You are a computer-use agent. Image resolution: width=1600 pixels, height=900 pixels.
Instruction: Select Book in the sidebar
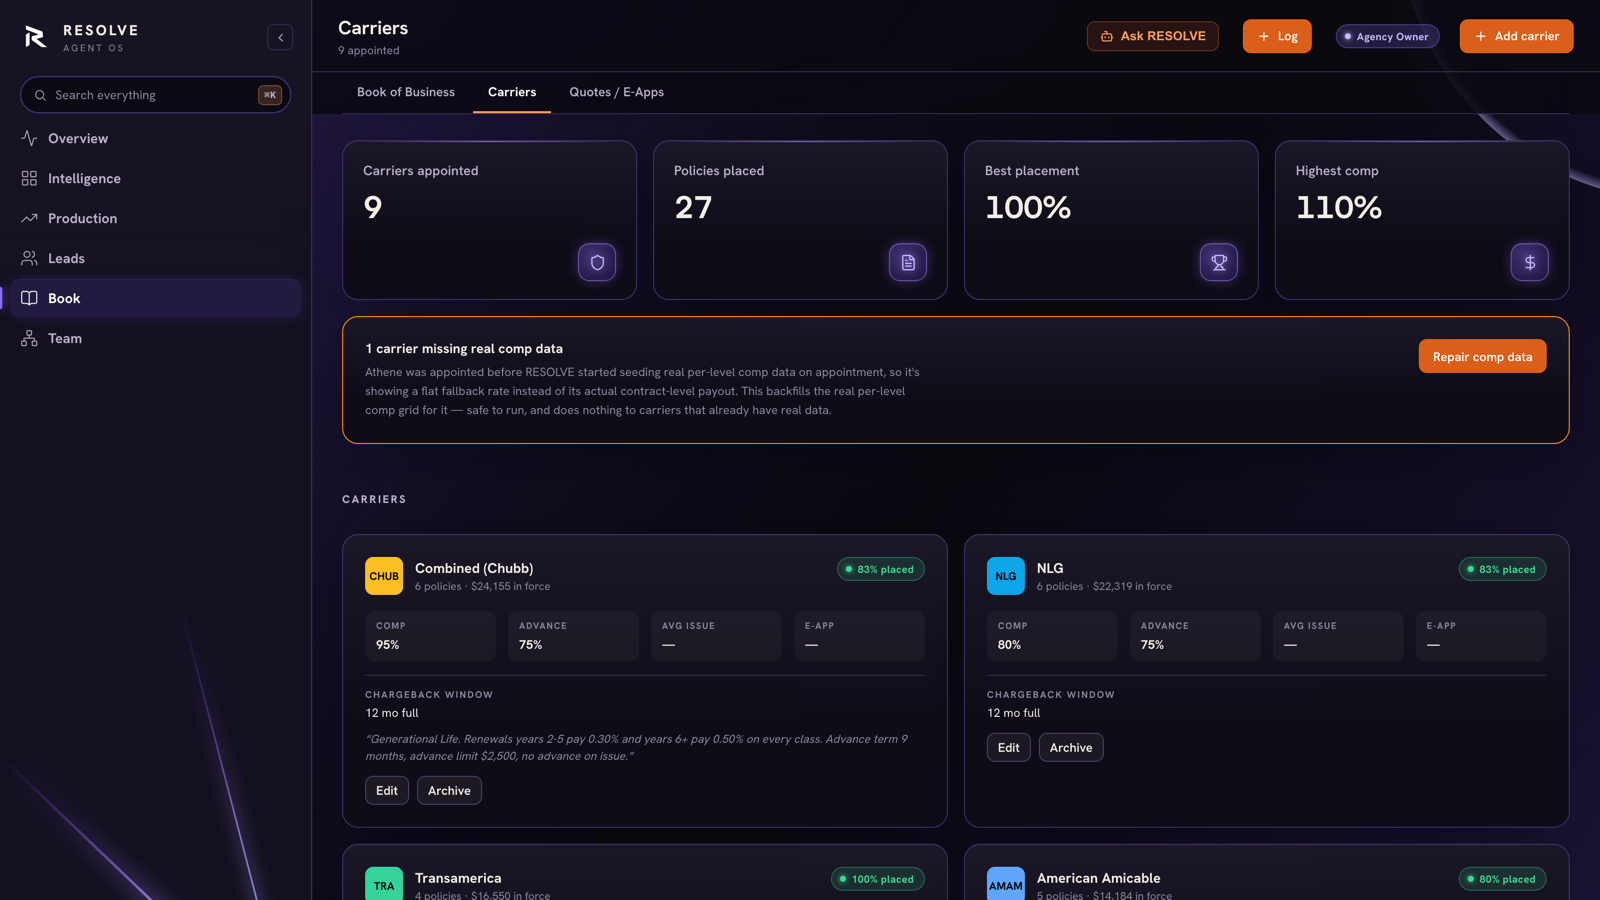pyautogui.click(x=156, y=298)
